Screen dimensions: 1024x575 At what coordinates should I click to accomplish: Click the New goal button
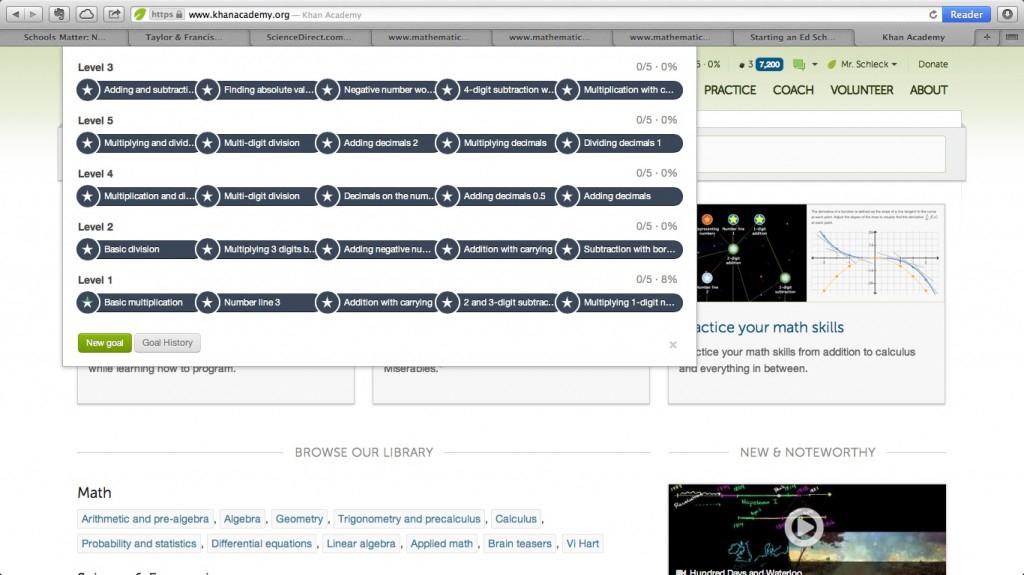tap(104, 342)
